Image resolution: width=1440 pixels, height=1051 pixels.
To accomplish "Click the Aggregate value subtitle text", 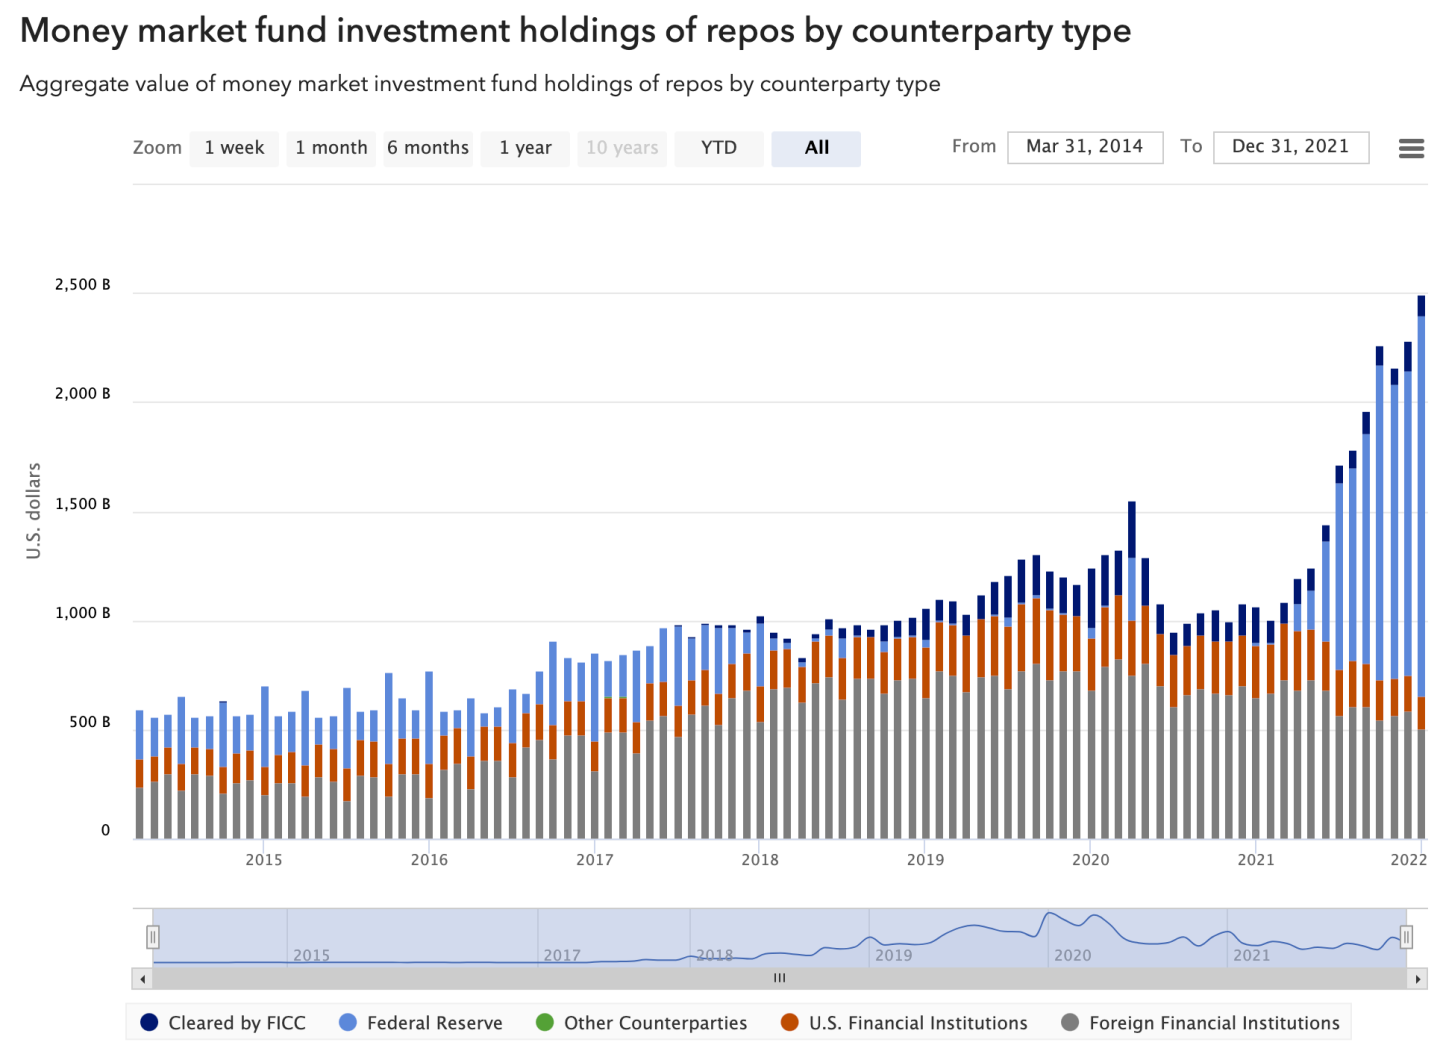I will tap(480, 84).
